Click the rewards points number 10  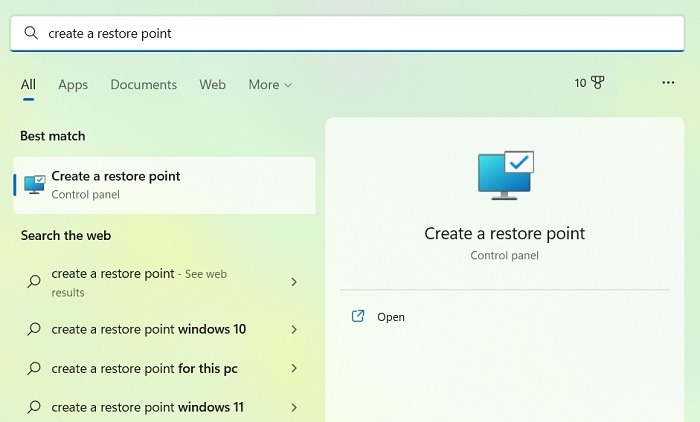tap(580, 83)
